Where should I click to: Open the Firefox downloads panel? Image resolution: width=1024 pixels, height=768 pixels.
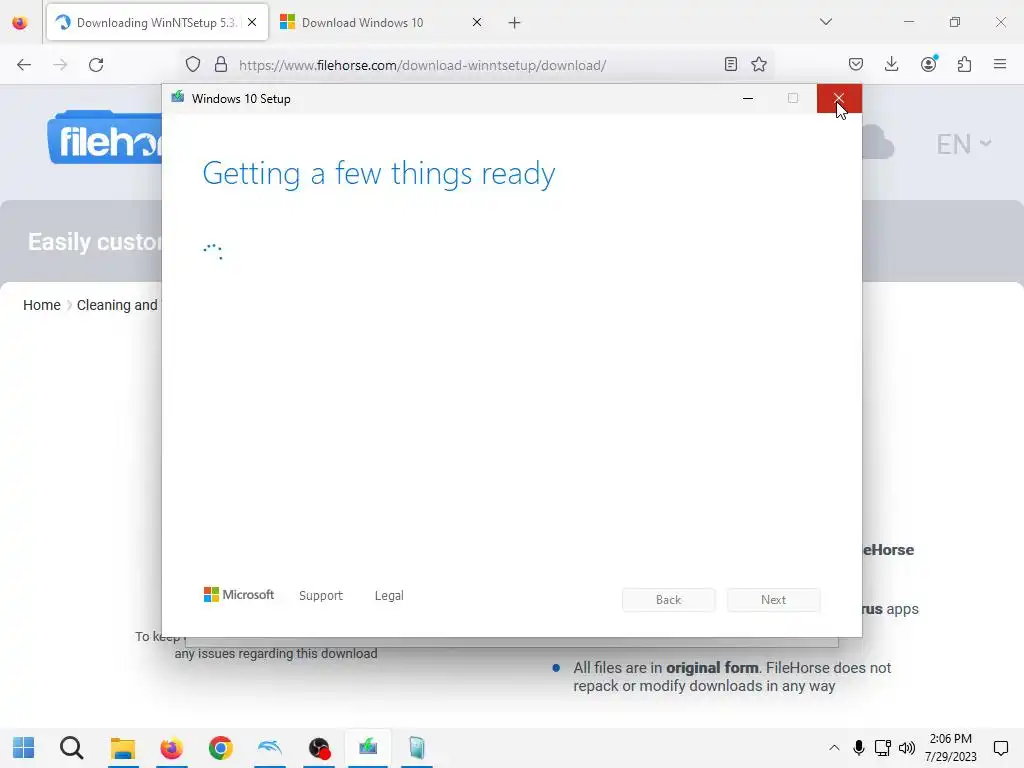pos(891,64)
